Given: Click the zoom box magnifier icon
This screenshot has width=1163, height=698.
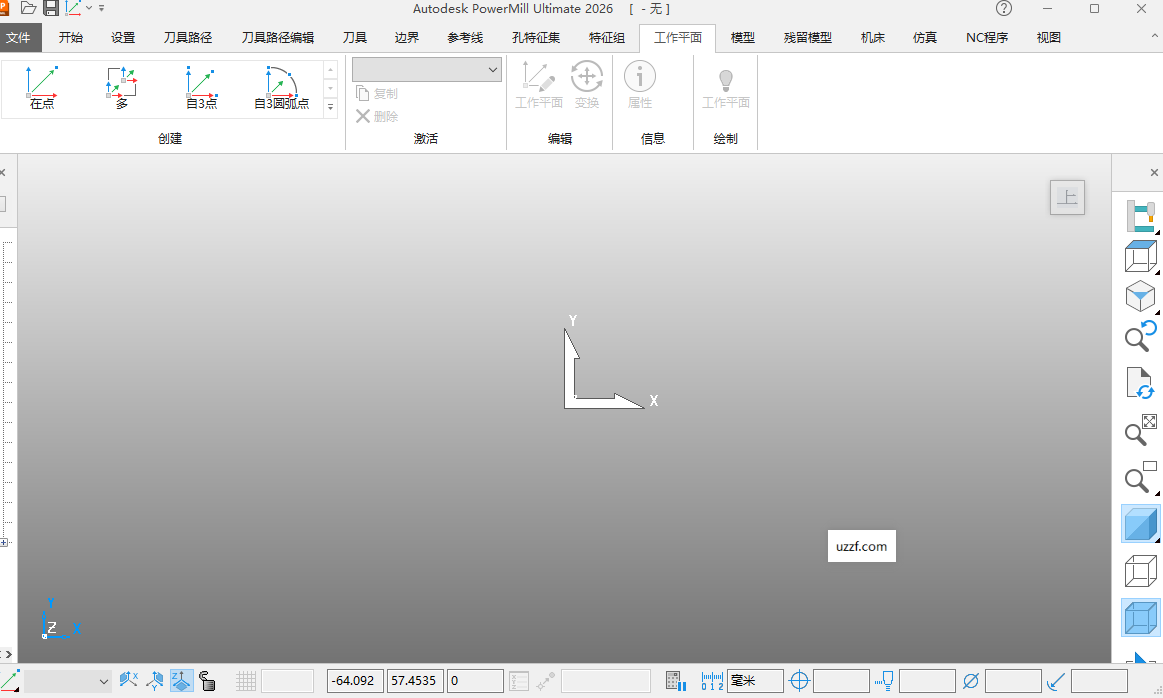Looking at the screenshot, I should [1139, 478].
